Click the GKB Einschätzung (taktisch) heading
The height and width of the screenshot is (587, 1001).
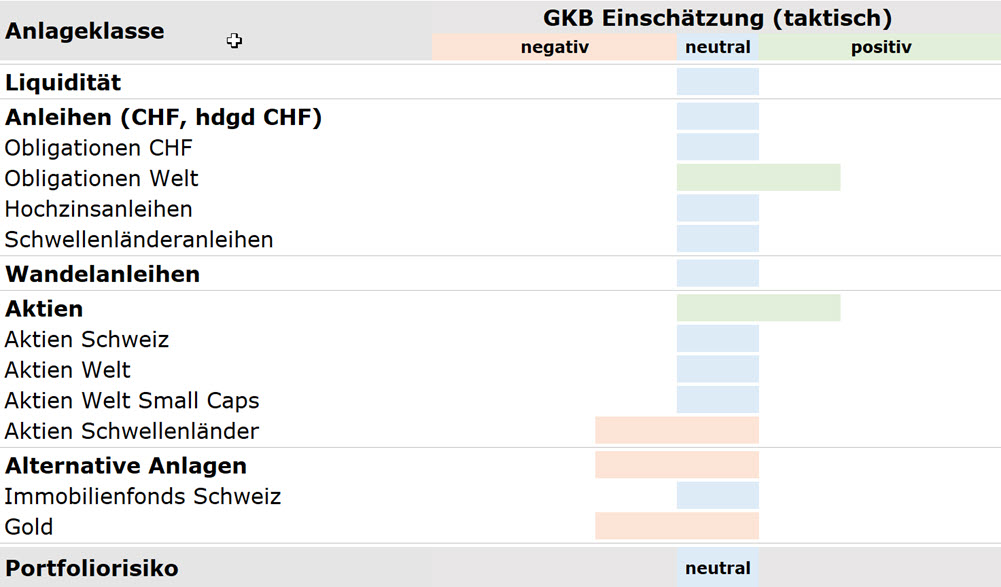(717, 18)
